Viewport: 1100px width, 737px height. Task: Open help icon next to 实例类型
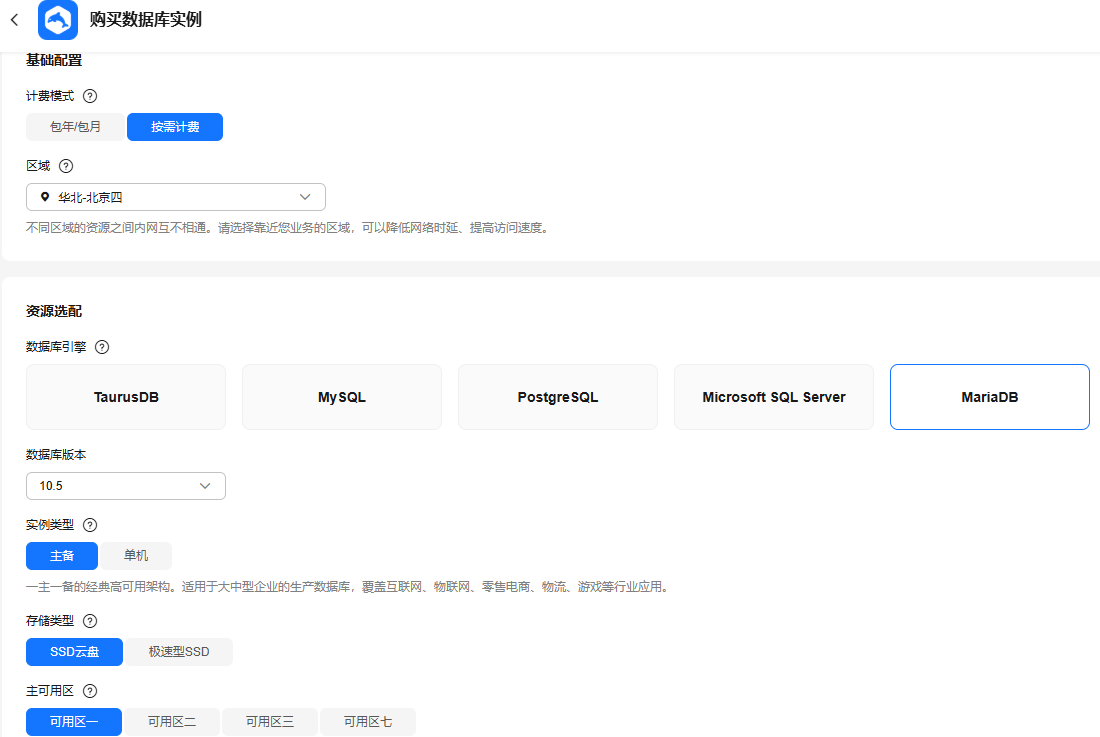[x=90, y=525]
